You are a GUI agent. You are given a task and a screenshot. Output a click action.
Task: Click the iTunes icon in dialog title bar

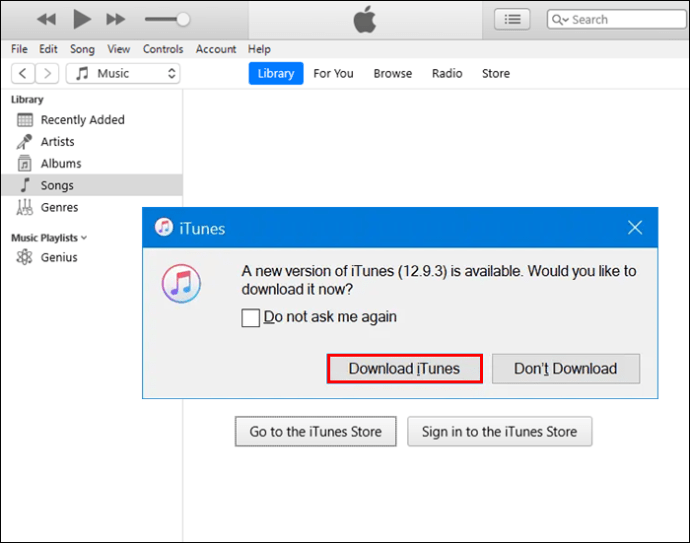click(x=164, y=227)
